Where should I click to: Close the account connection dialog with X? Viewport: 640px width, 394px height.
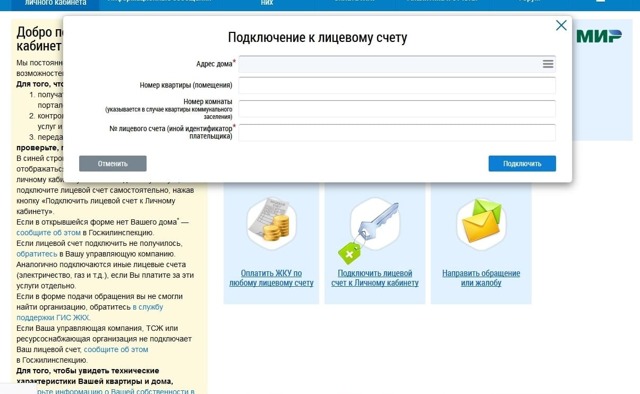(x=561, y=25)
